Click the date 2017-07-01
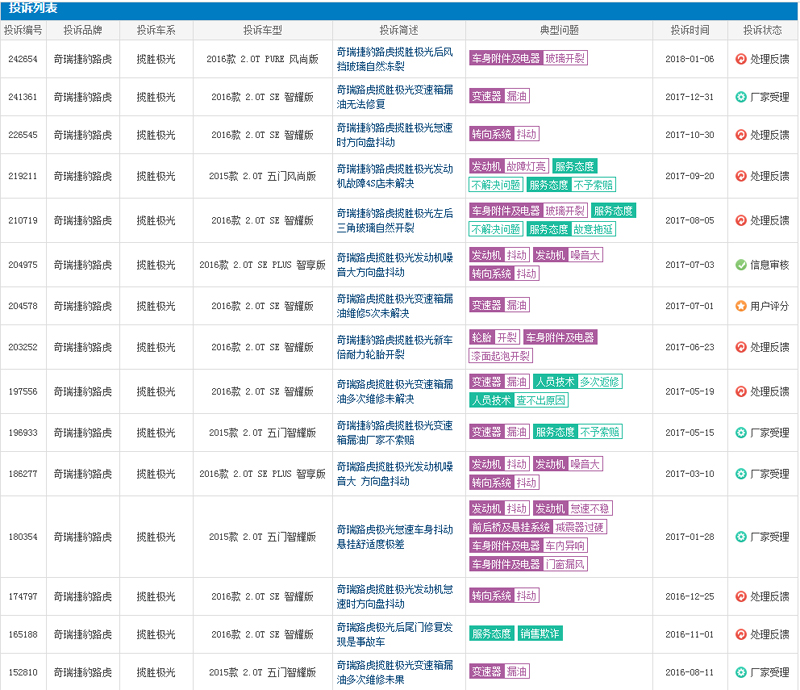Image resolution: width=800 pixels, height=690 pixels. pyautogui.click(x=690, y=306)
